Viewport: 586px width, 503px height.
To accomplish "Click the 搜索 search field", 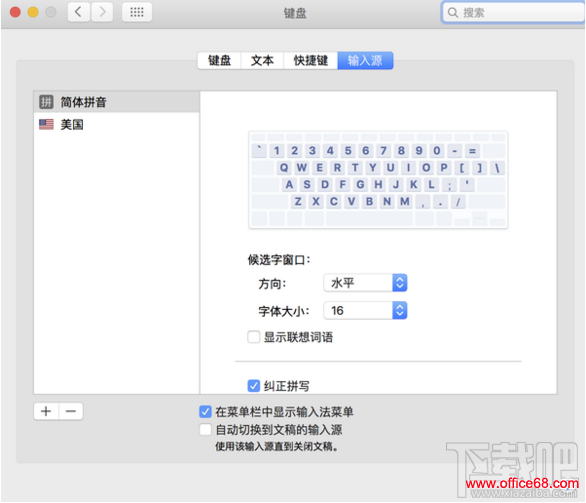I will tap(513, 13).
